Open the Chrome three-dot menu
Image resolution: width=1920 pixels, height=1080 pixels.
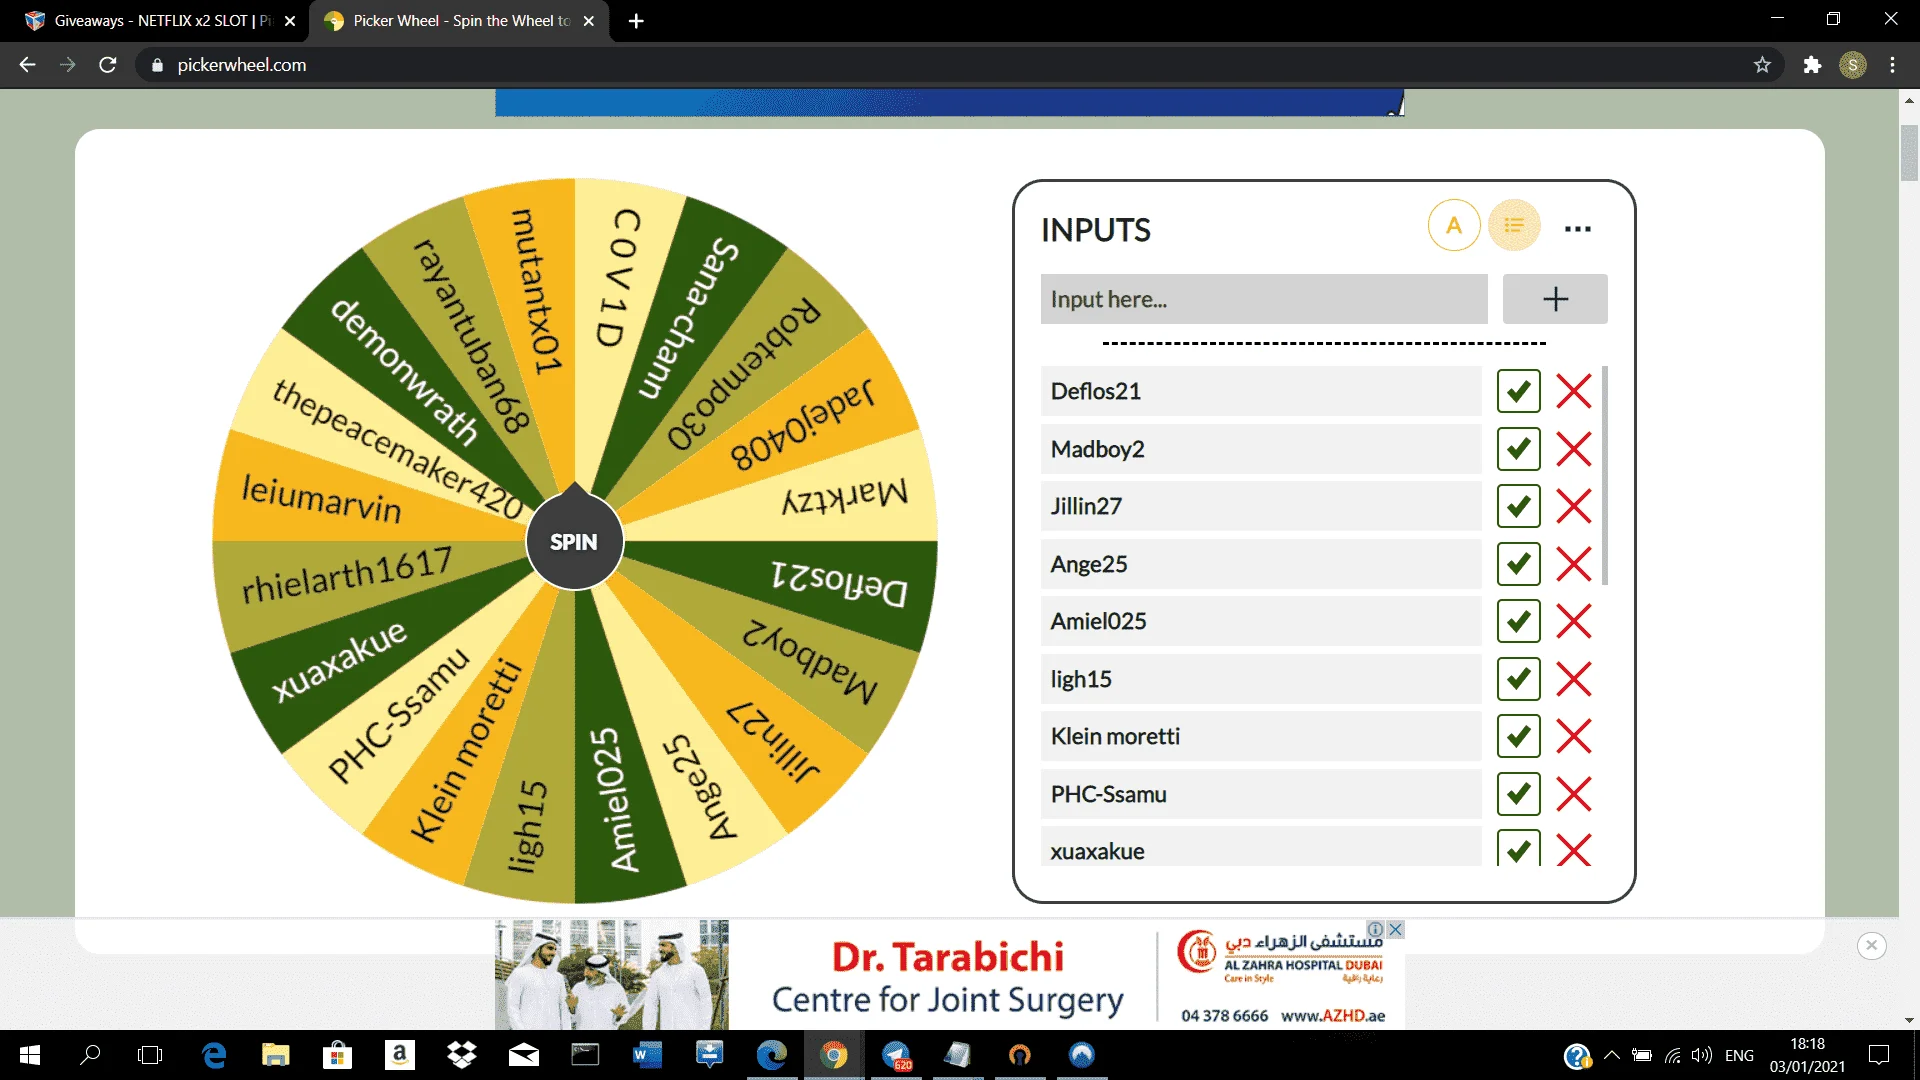coord(1892,65)
